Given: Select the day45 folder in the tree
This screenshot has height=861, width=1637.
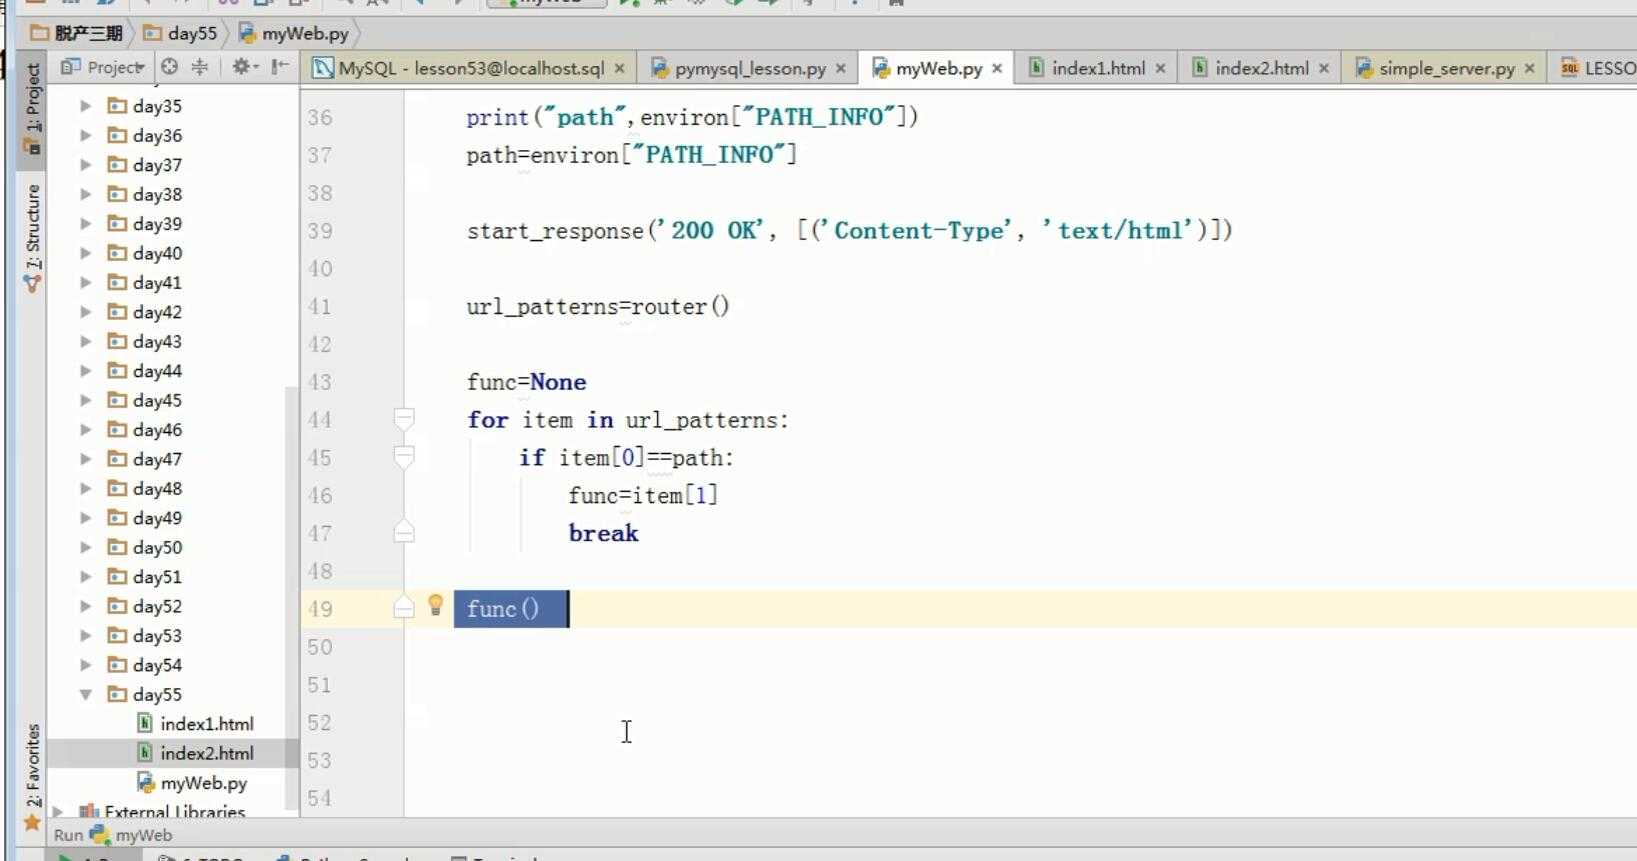Looking at the screenshot, I should point(157,400).
